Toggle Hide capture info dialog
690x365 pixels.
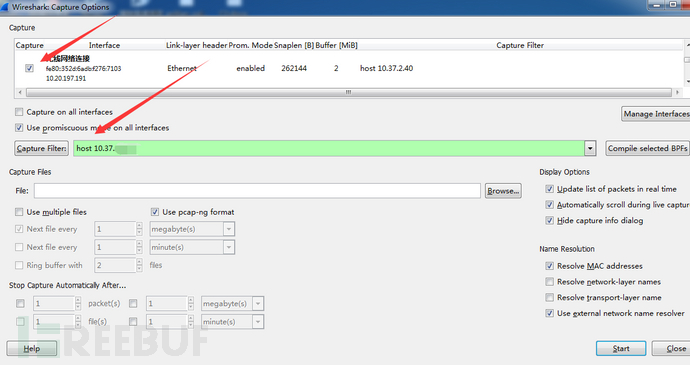[x=550, y=221]
